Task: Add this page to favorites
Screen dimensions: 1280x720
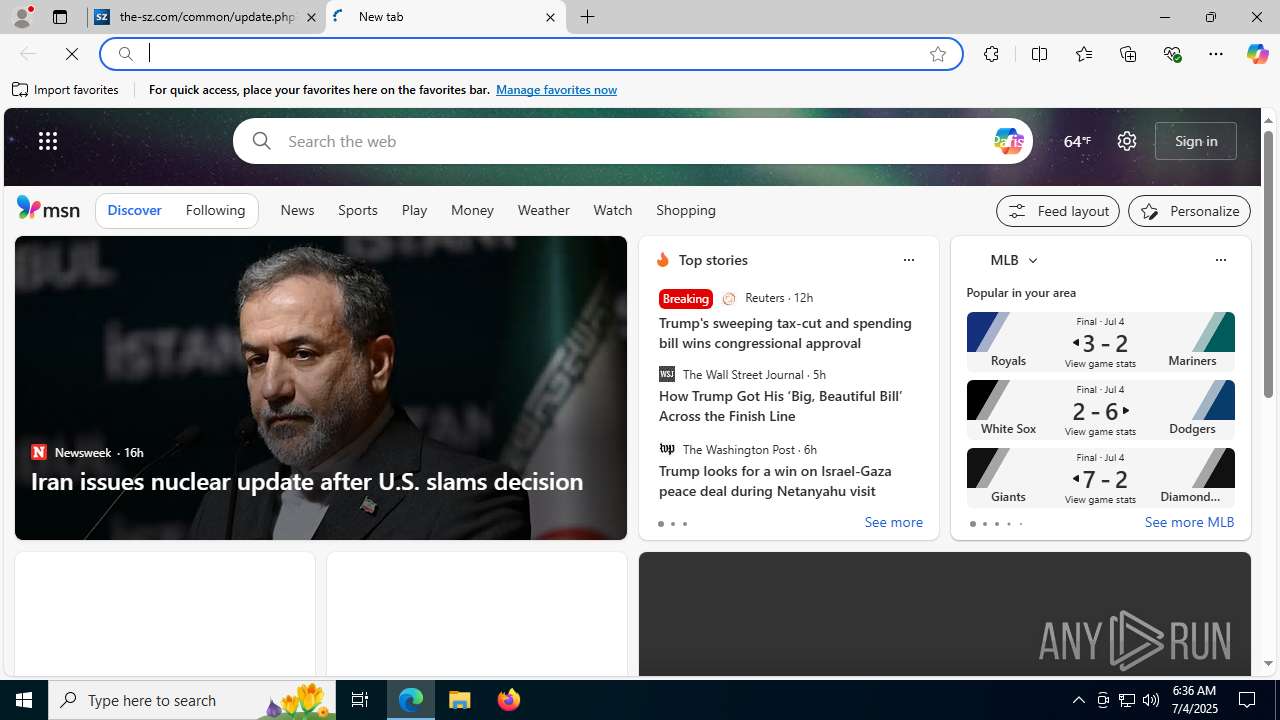Action: (938, 54)
